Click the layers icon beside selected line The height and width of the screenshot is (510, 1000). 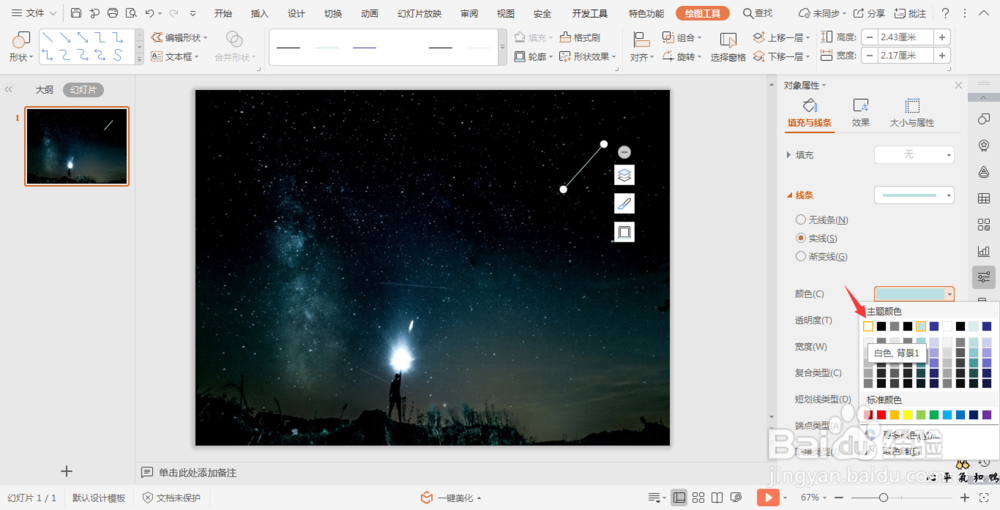(624, 175)
